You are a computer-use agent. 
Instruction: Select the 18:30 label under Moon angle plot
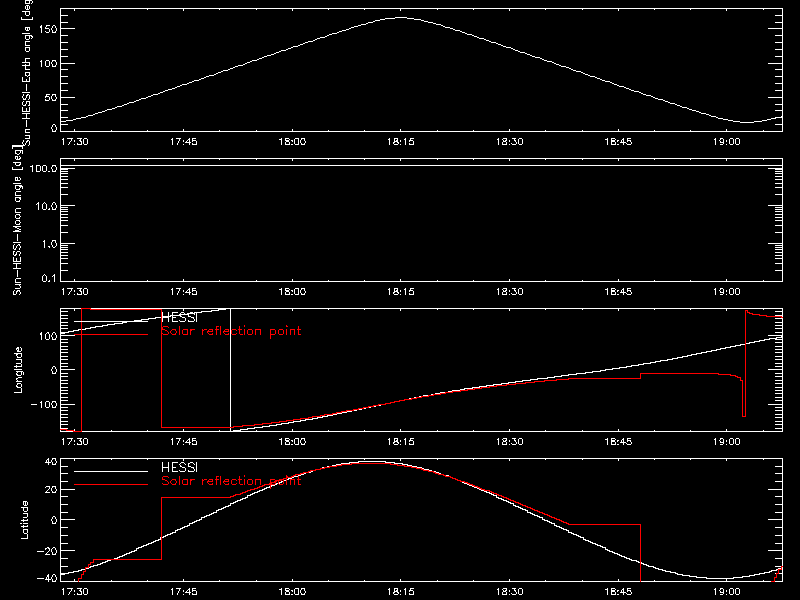[x=509, y=291]
